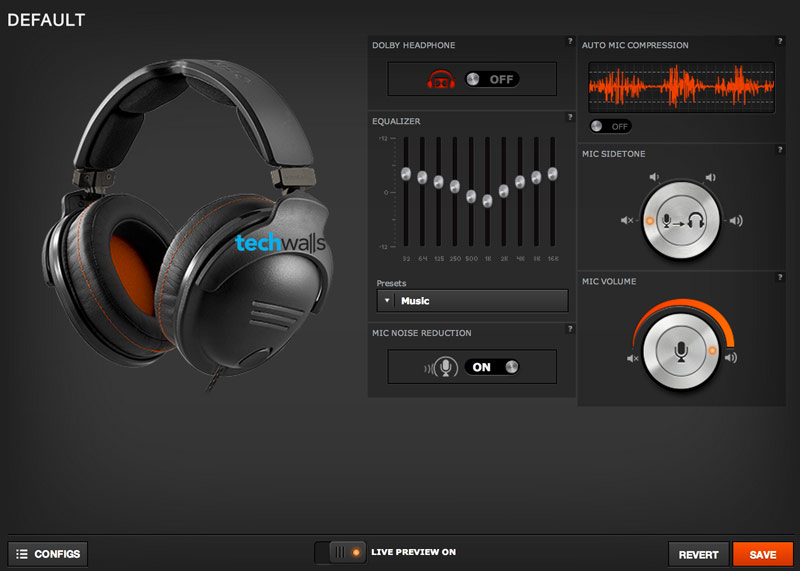The width and height of the screenshot is (800, 571).
Task: Set mic sidetone to maximum volume icon
Action: coord(736,221)
